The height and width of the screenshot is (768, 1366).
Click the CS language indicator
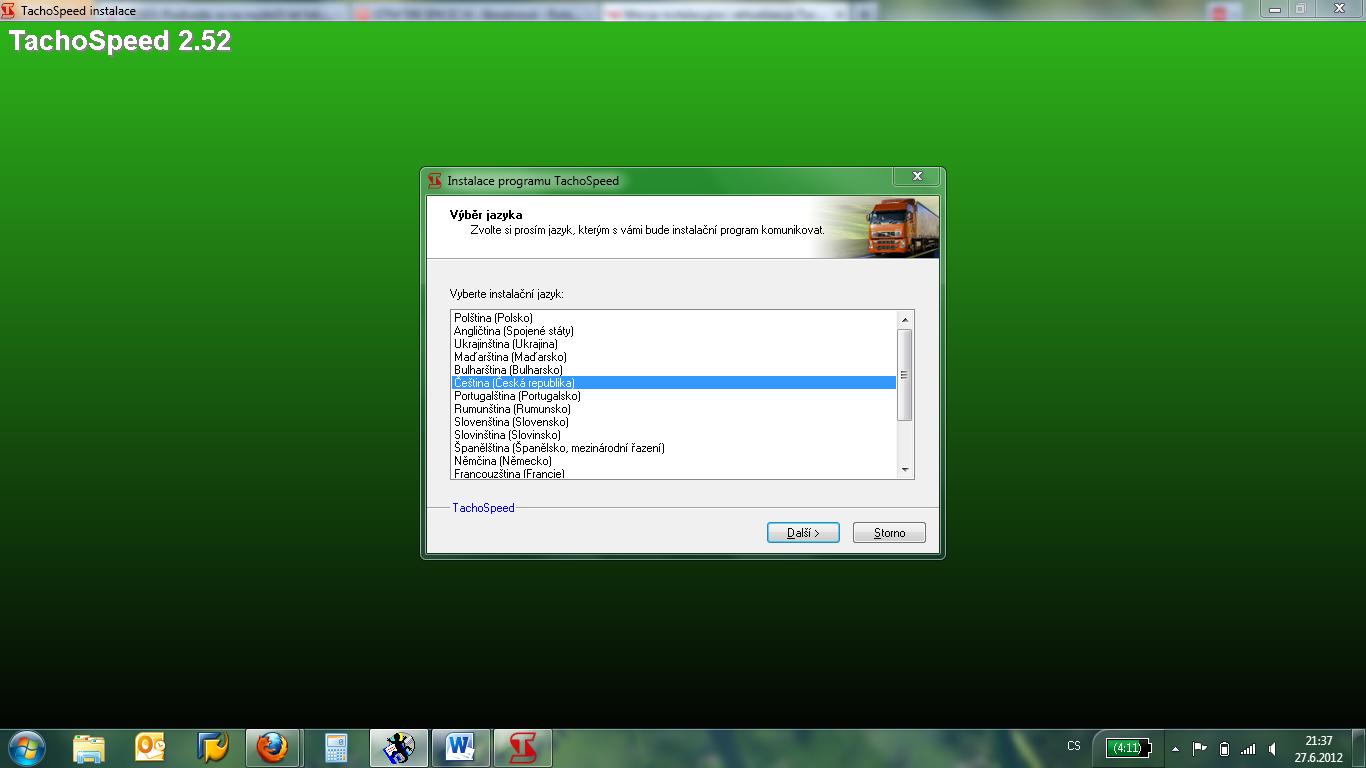[1074, 746]
